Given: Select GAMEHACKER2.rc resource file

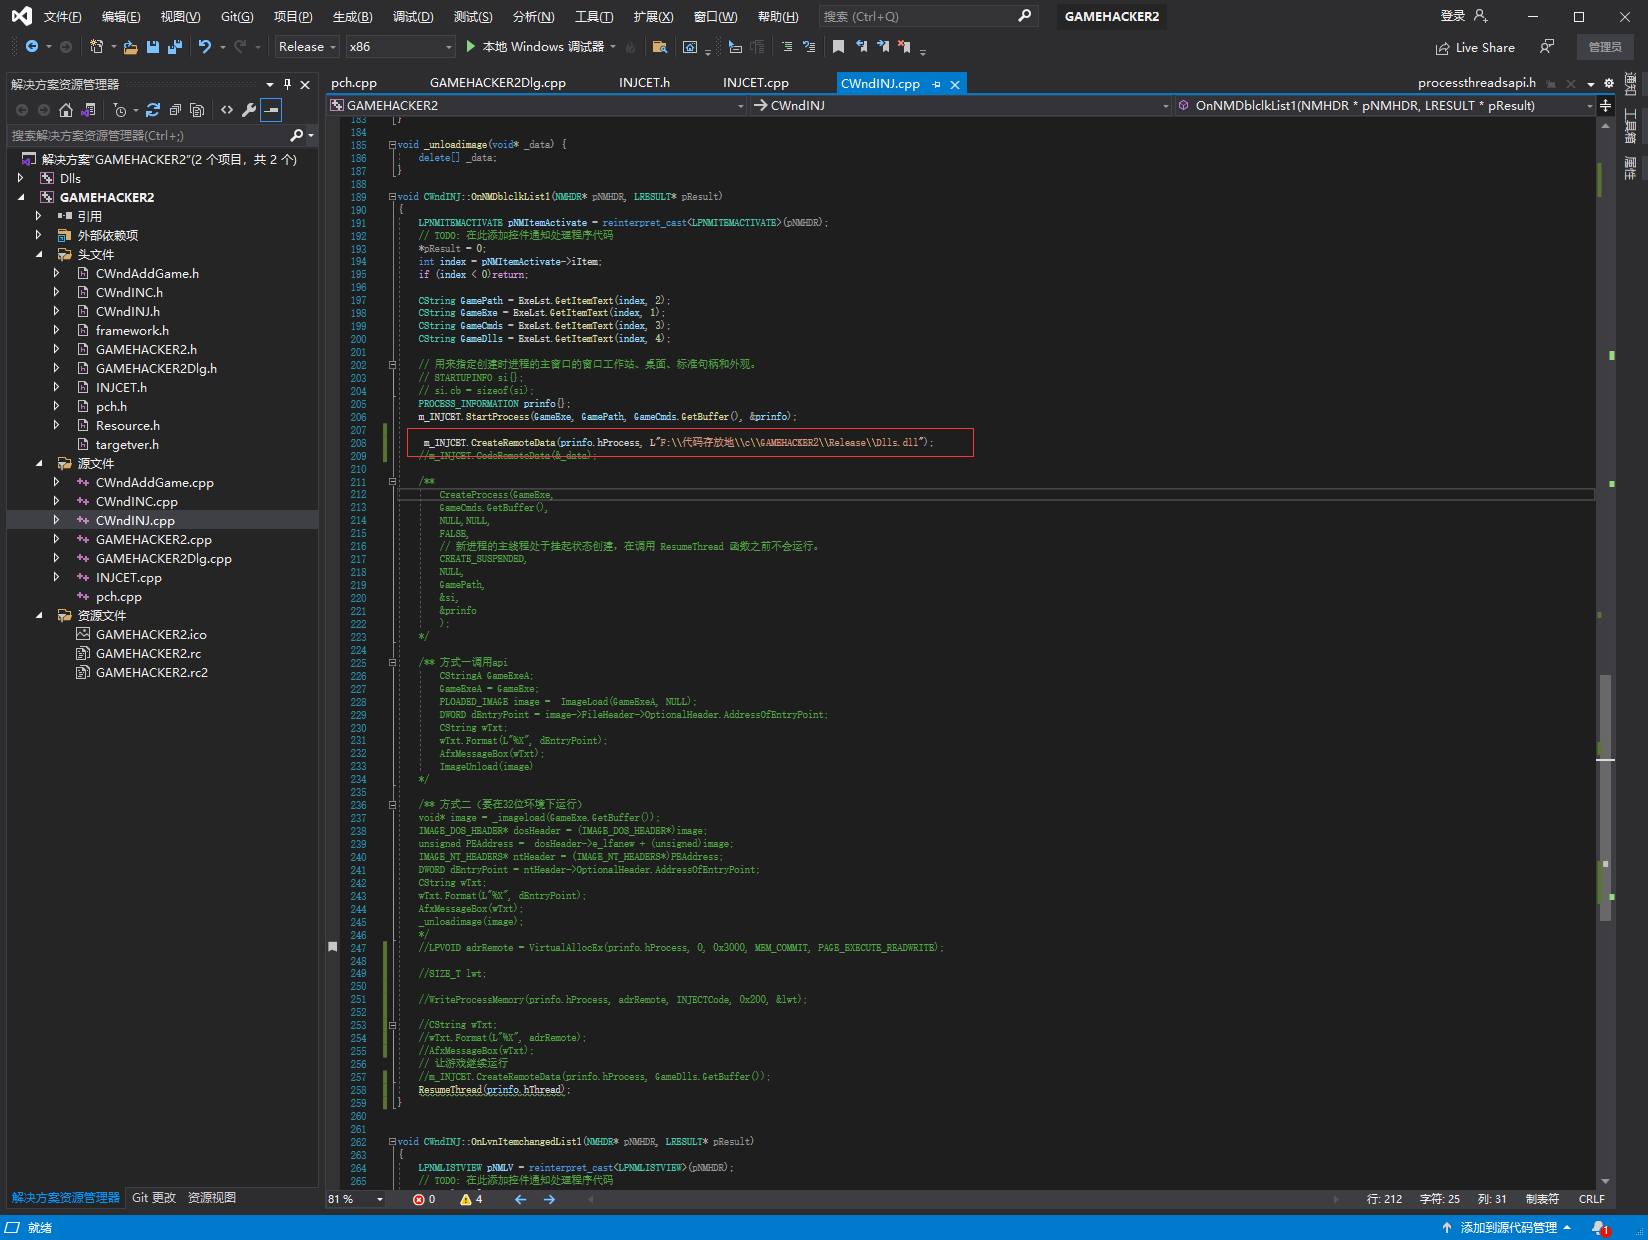Looking at the screenshot, I should (148, 653).
